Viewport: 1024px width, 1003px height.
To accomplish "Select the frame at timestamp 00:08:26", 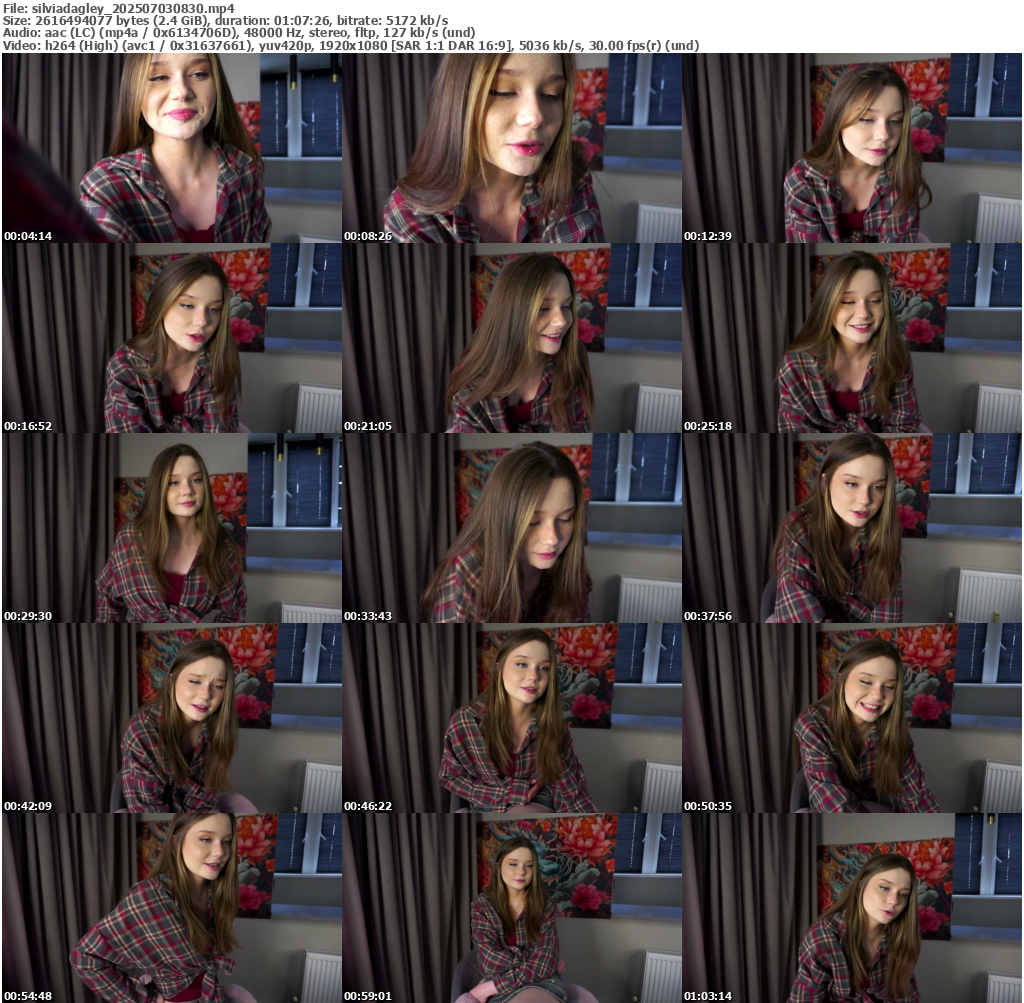I will pyautogui.click(x=512, y=148).
